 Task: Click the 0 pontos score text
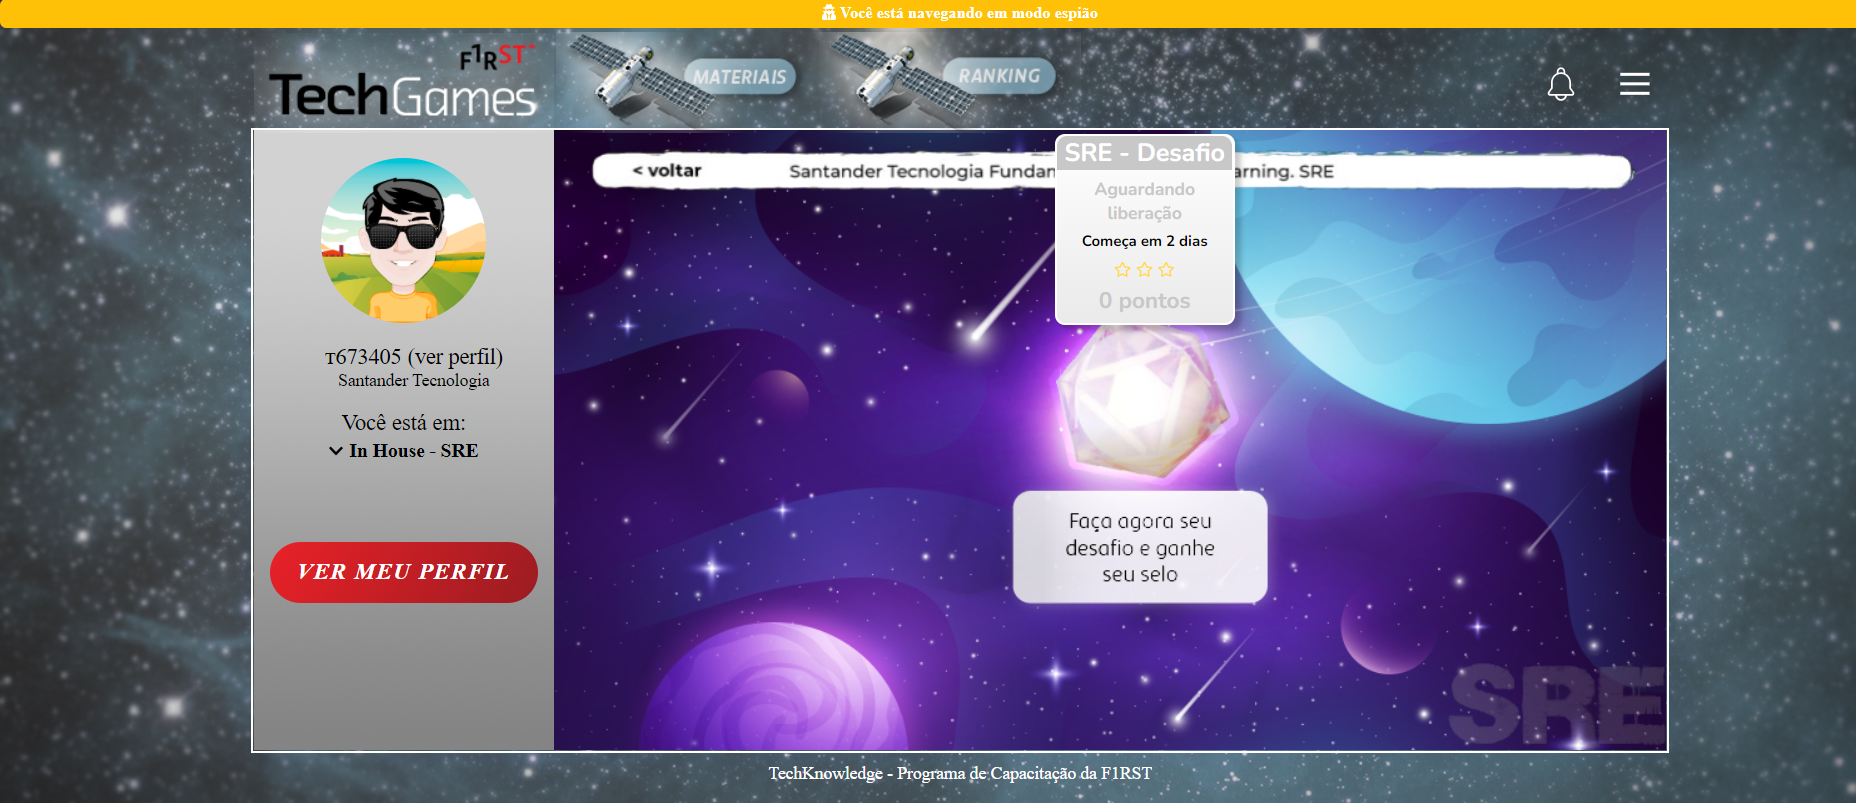1144,301
